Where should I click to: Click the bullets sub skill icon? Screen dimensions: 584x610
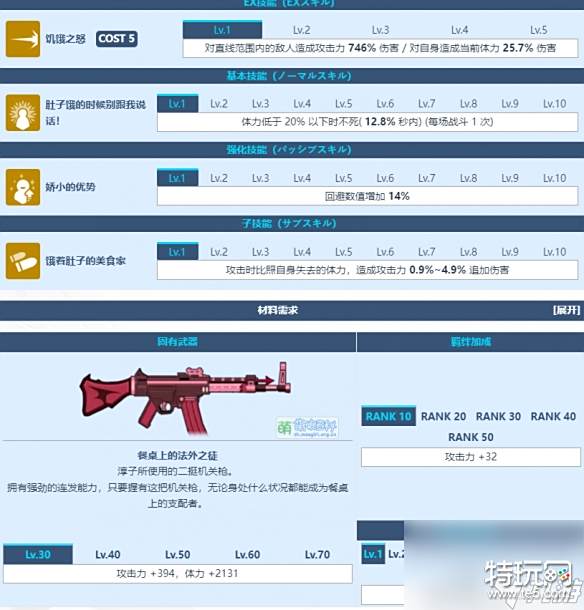tap(23, 261)
